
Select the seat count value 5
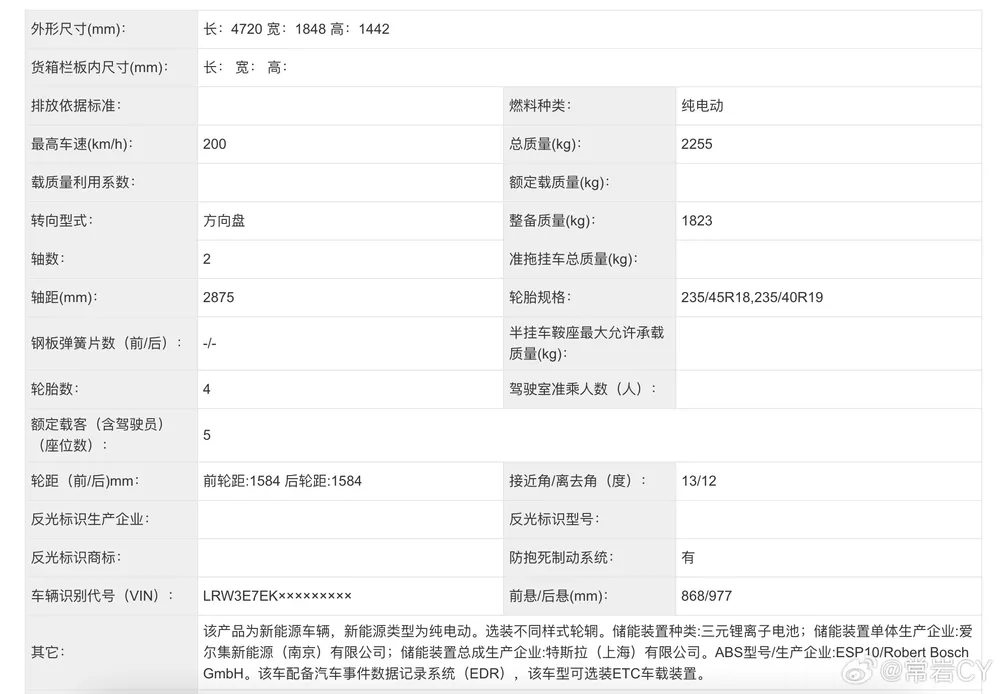click(207, 435)
